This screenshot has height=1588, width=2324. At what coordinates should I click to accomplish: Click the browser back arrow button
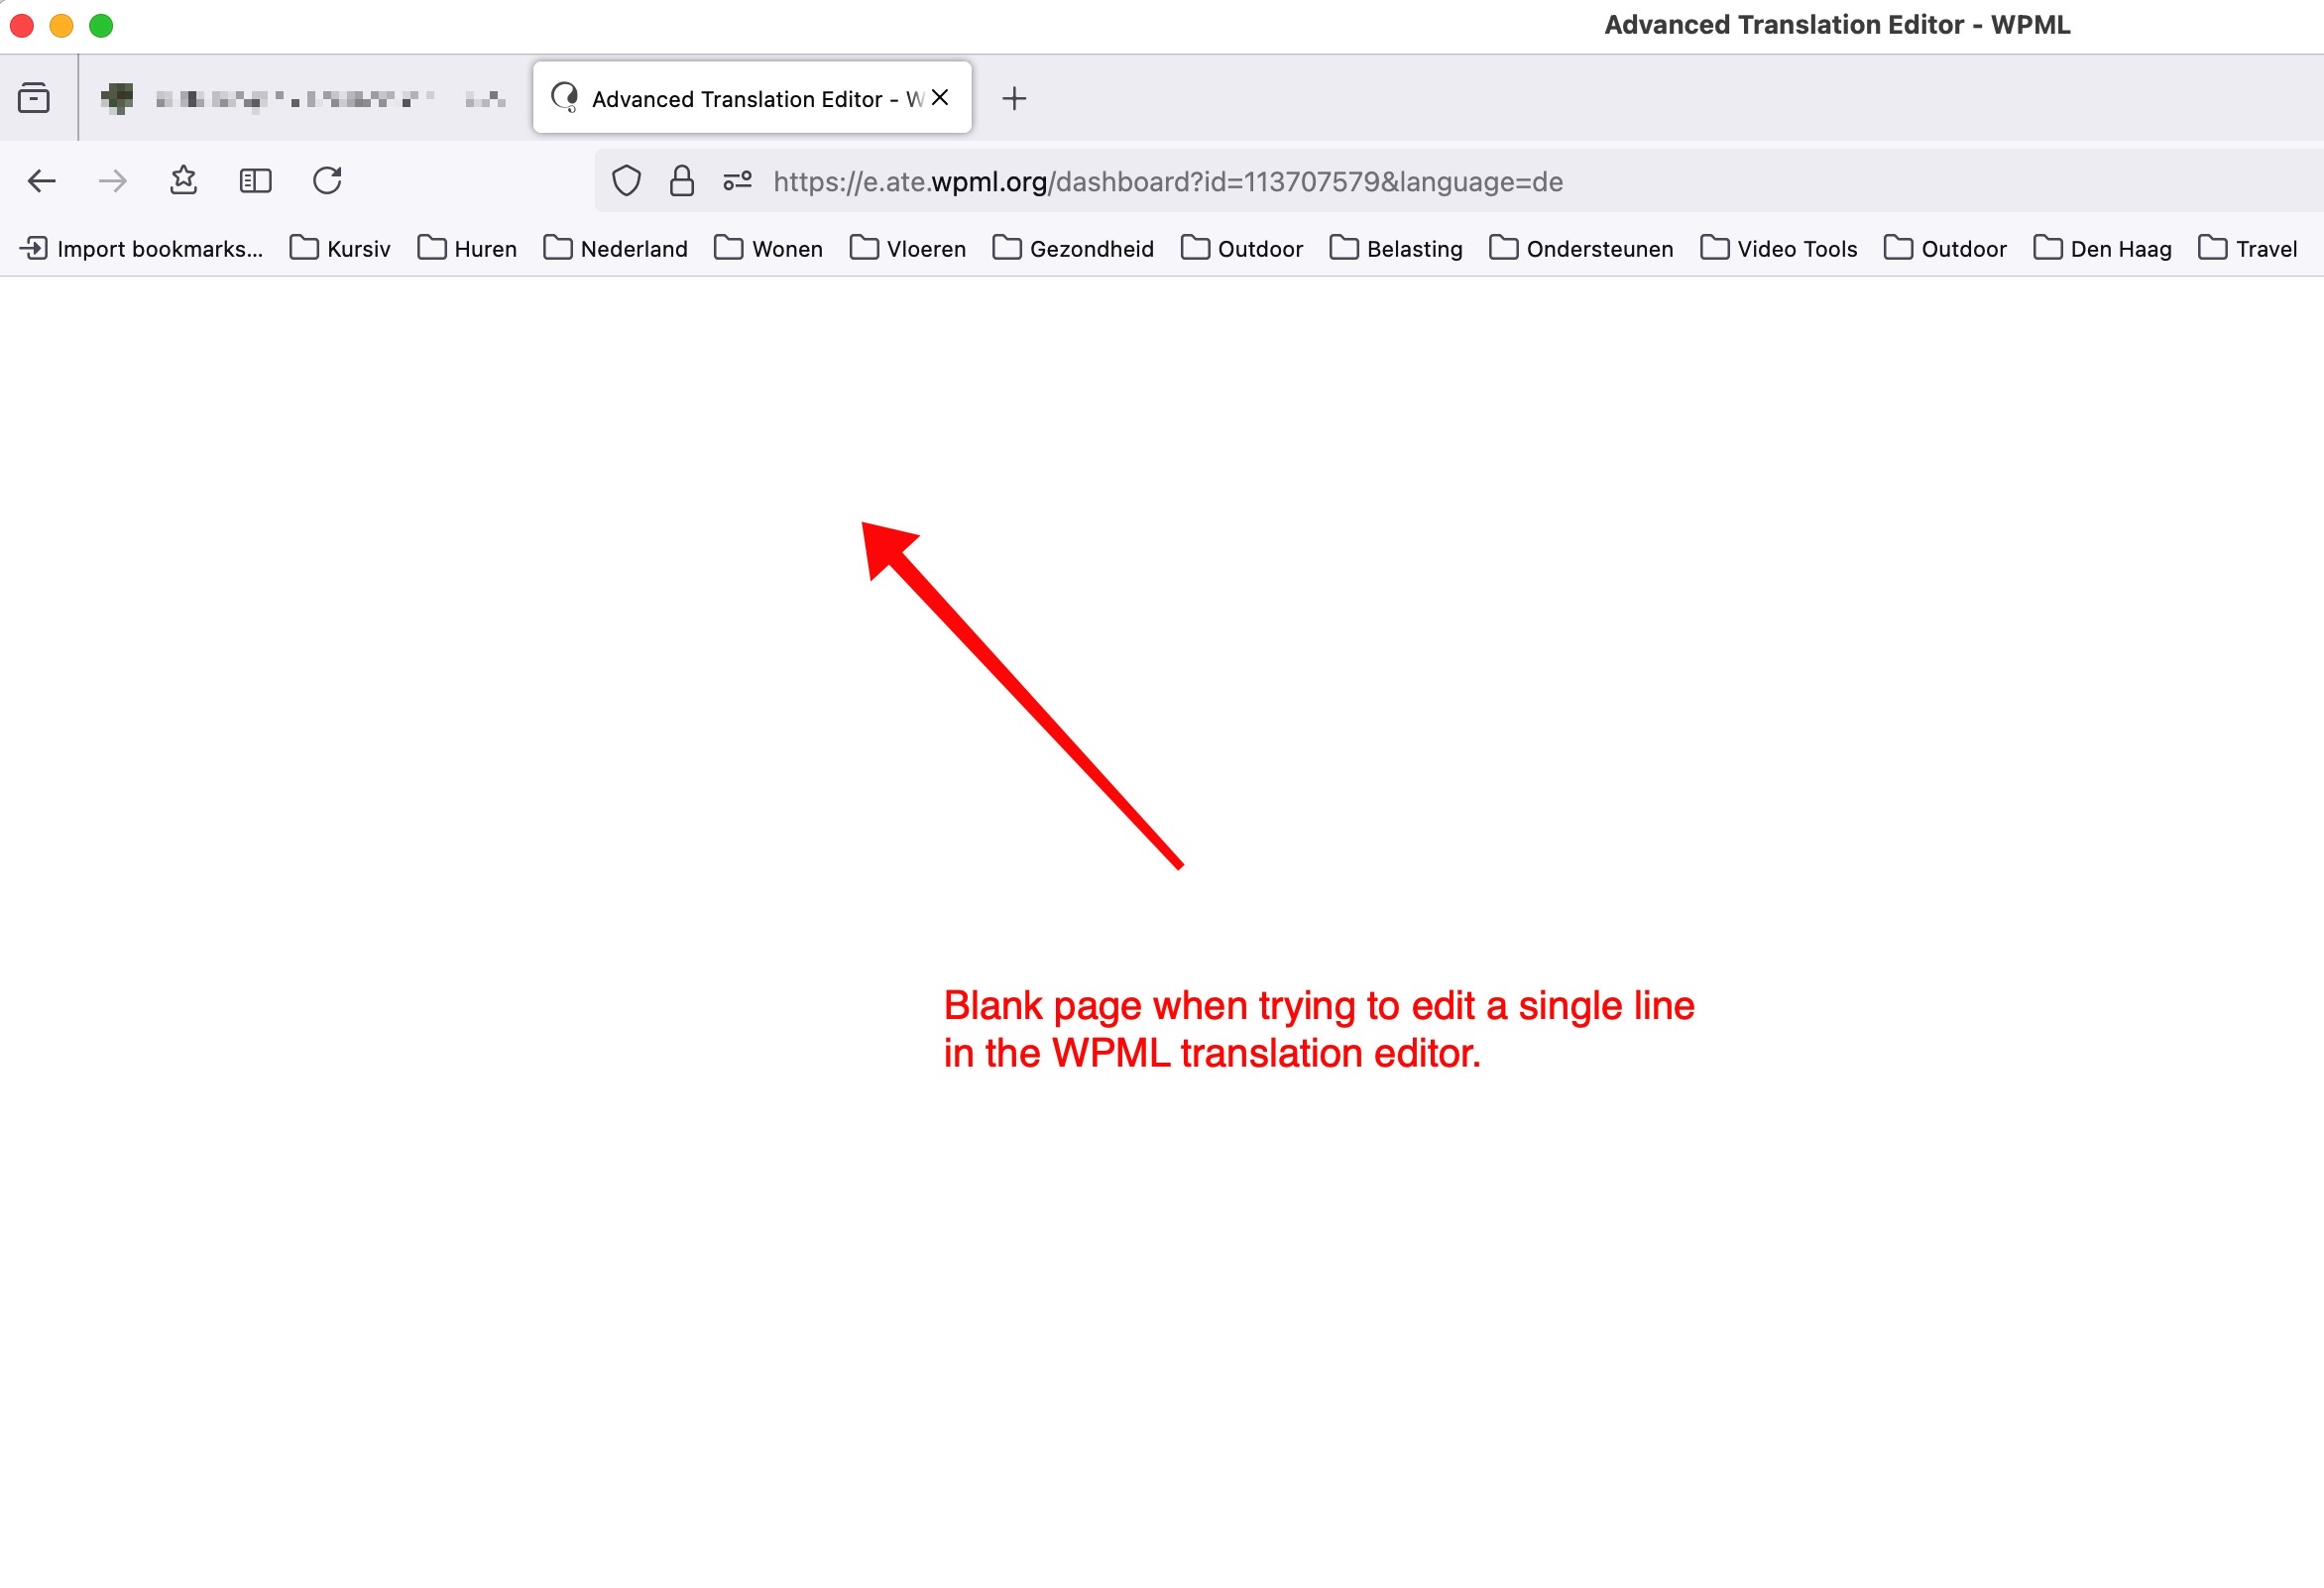click(41, 181)
